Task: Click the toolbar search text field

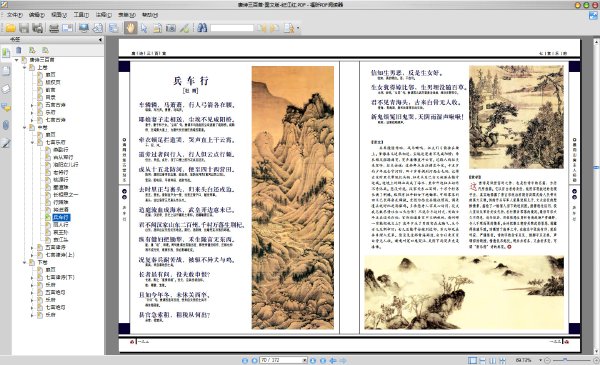Action: tap(232, 28)
